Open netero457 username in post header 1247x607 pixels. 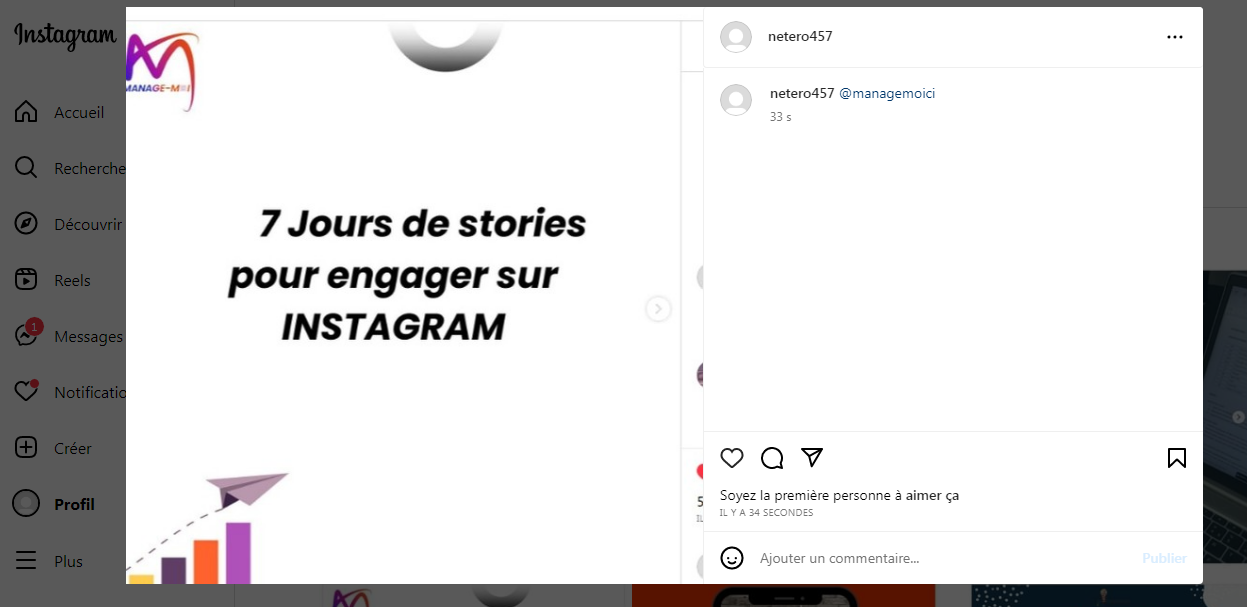(x=800, y=36)
